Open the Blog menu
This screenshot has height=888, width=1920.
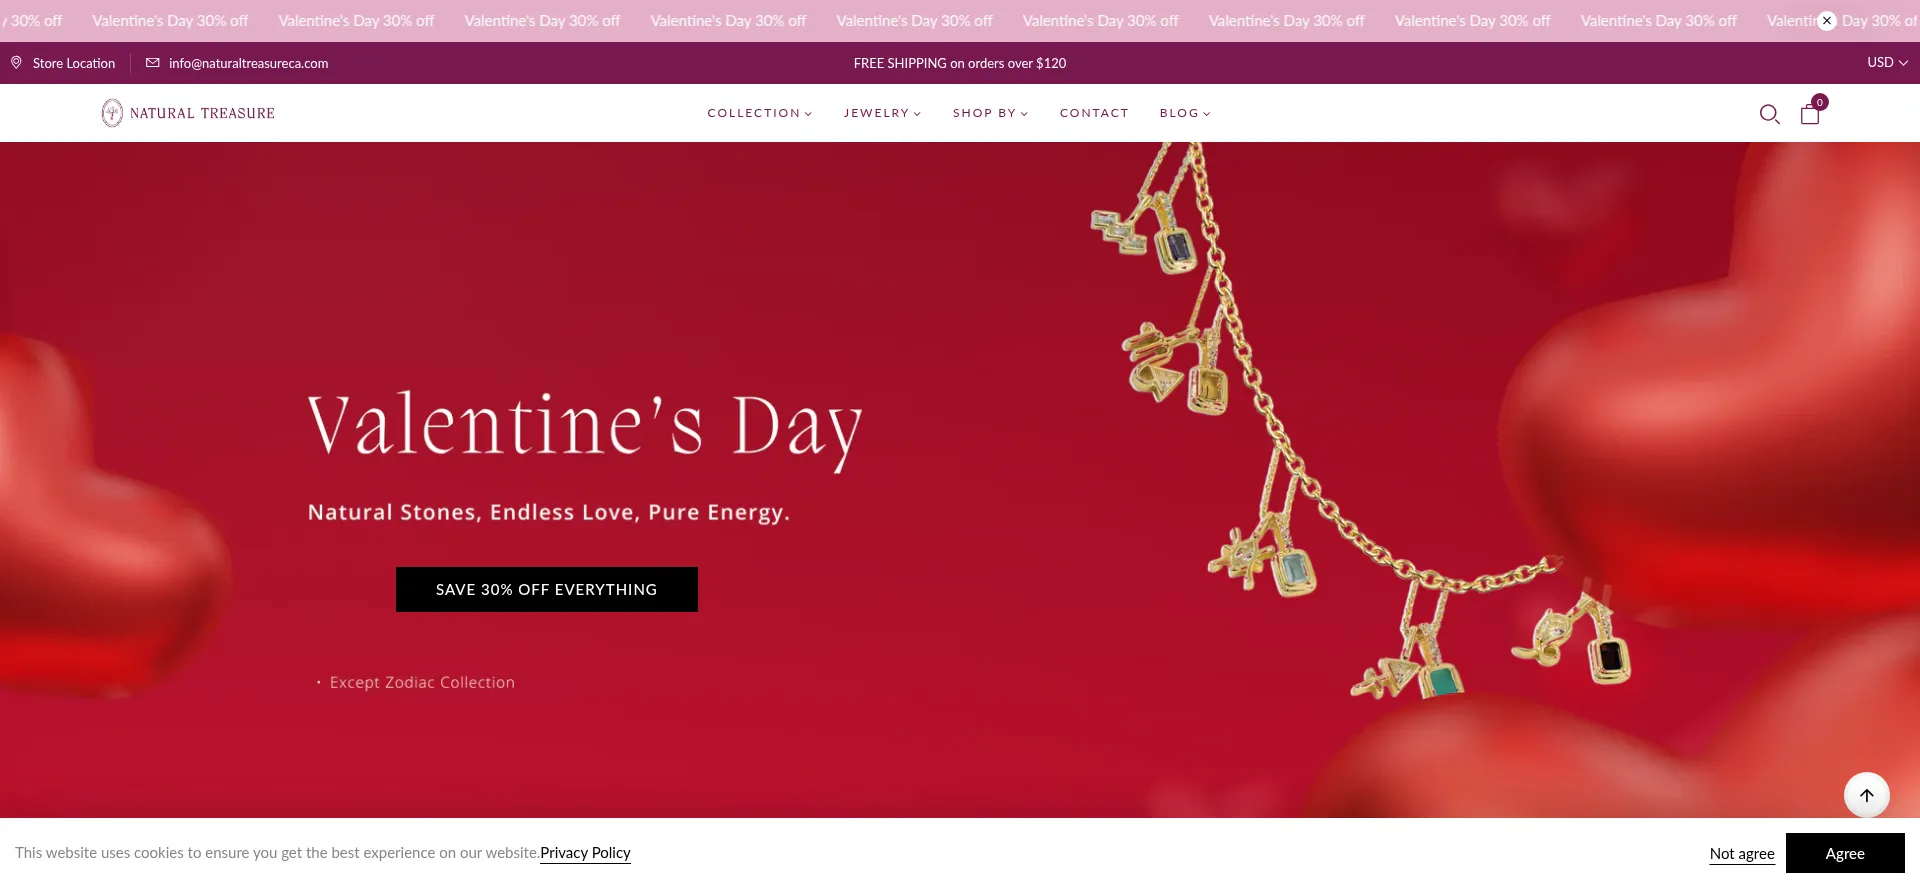click(x=1185, y=113)
